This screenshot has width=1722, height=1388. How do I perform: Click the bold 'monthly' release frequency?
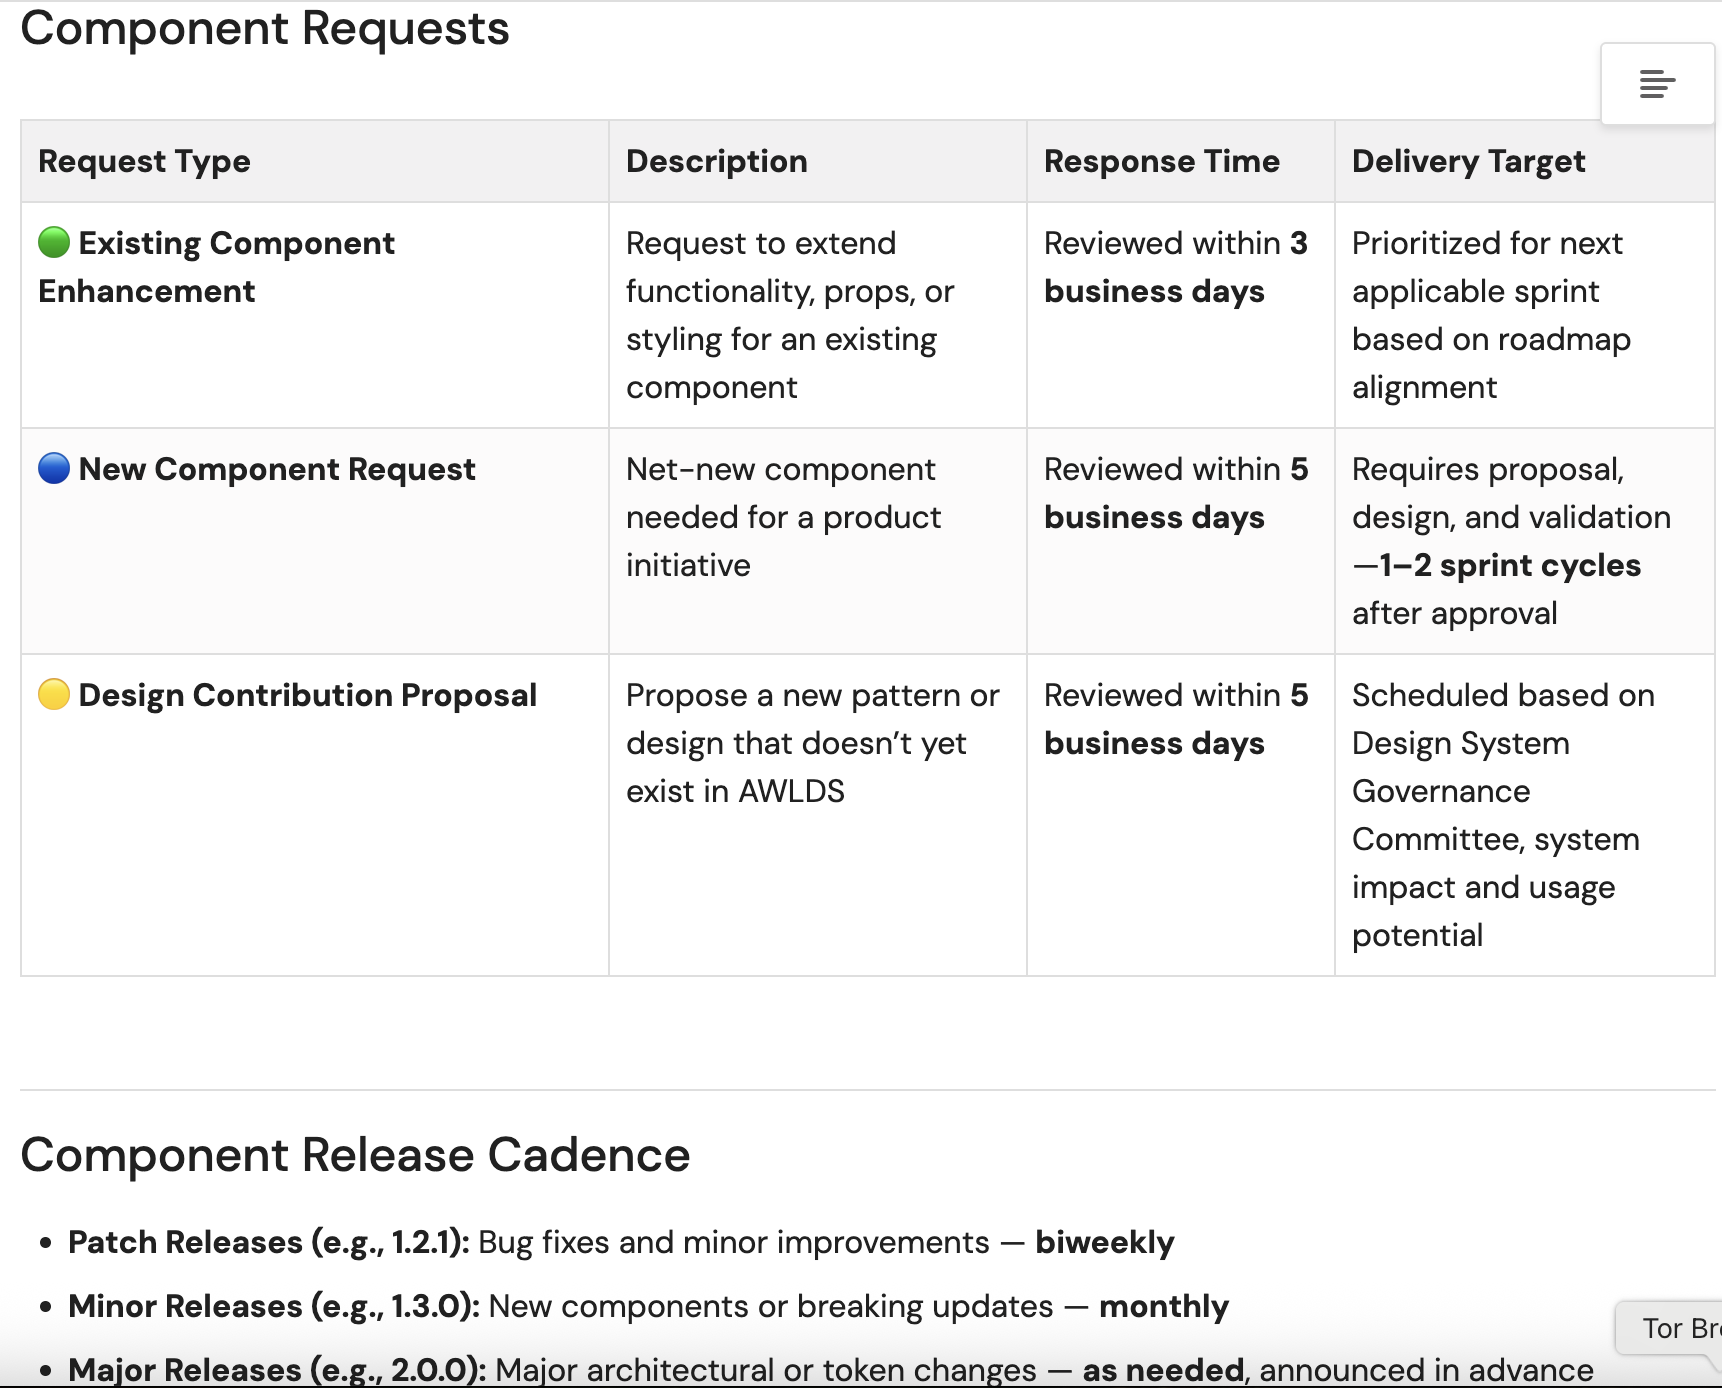(1163, 1306)
